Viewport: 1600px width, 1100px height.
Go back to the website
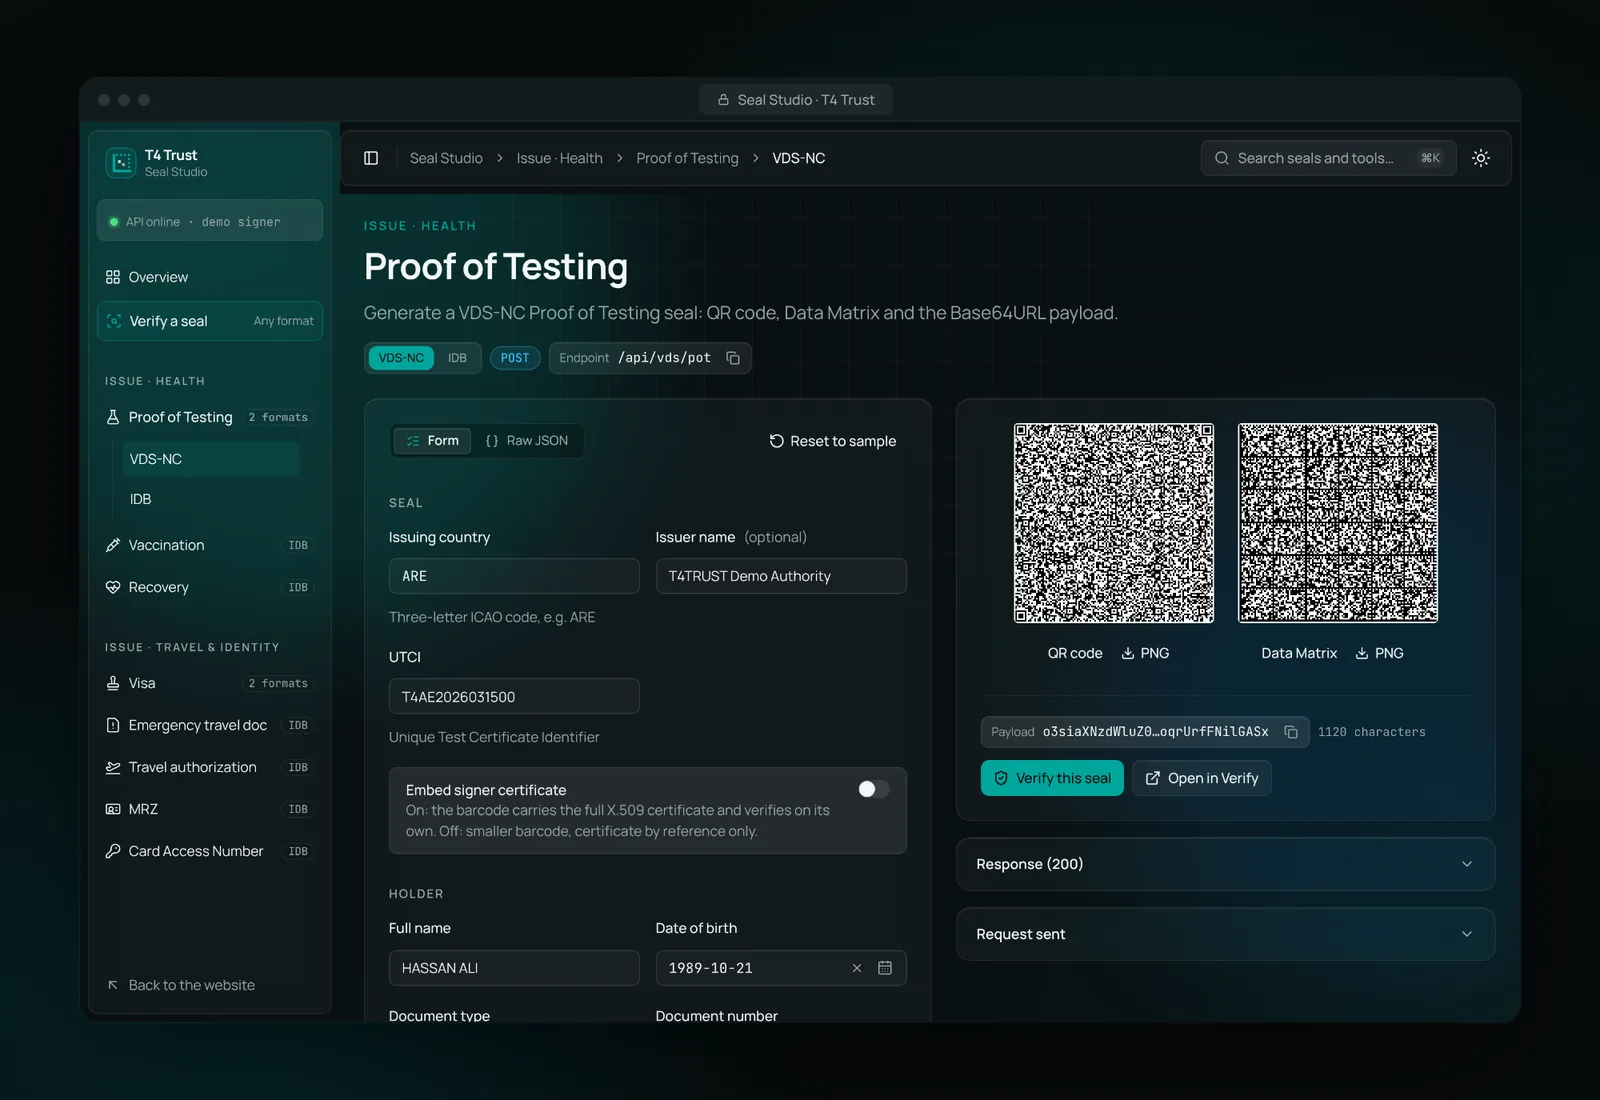click(x=181, y=985)
